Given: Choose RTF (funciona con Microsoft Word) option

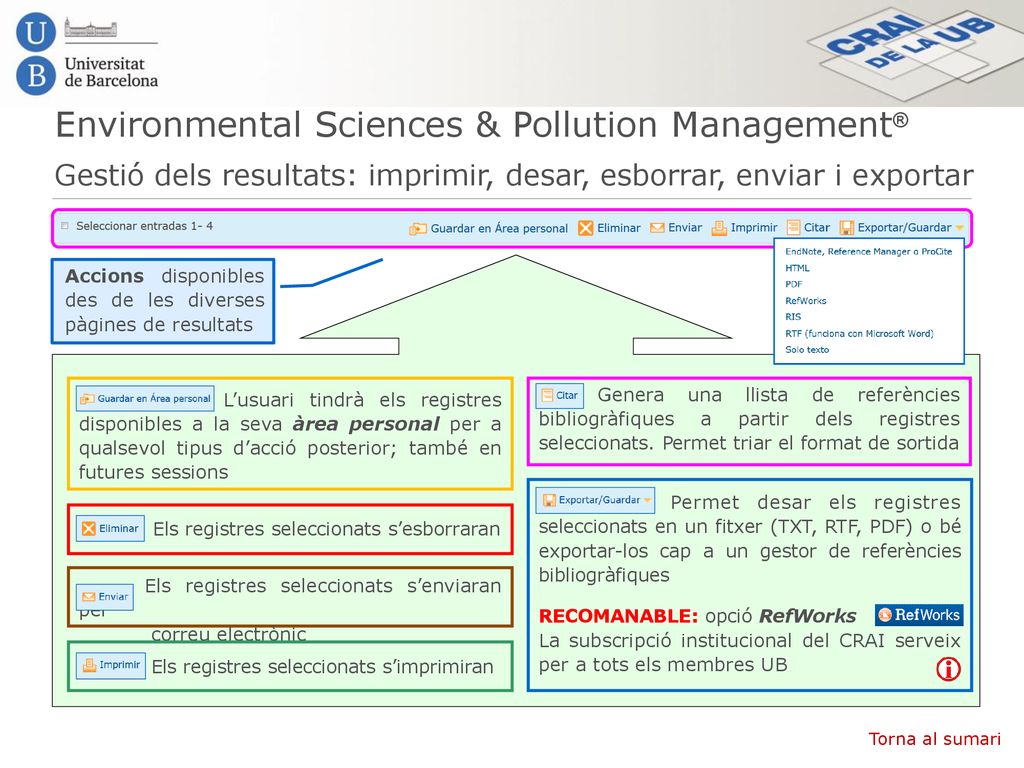Looking at the screenshot, I should coord(859,333).
